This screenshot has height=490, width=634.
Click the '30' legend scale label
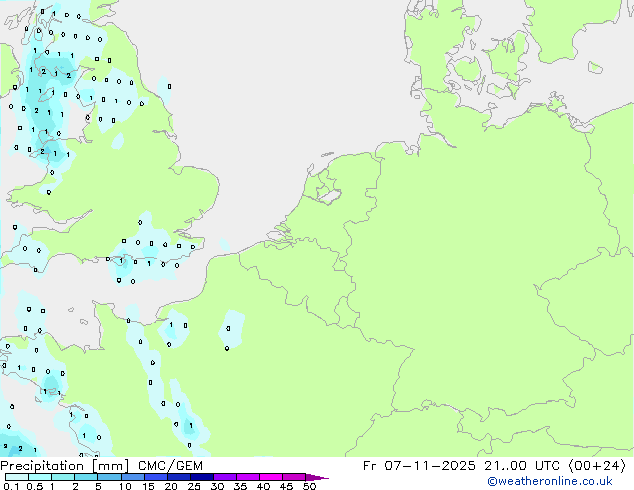coord(217,486)
